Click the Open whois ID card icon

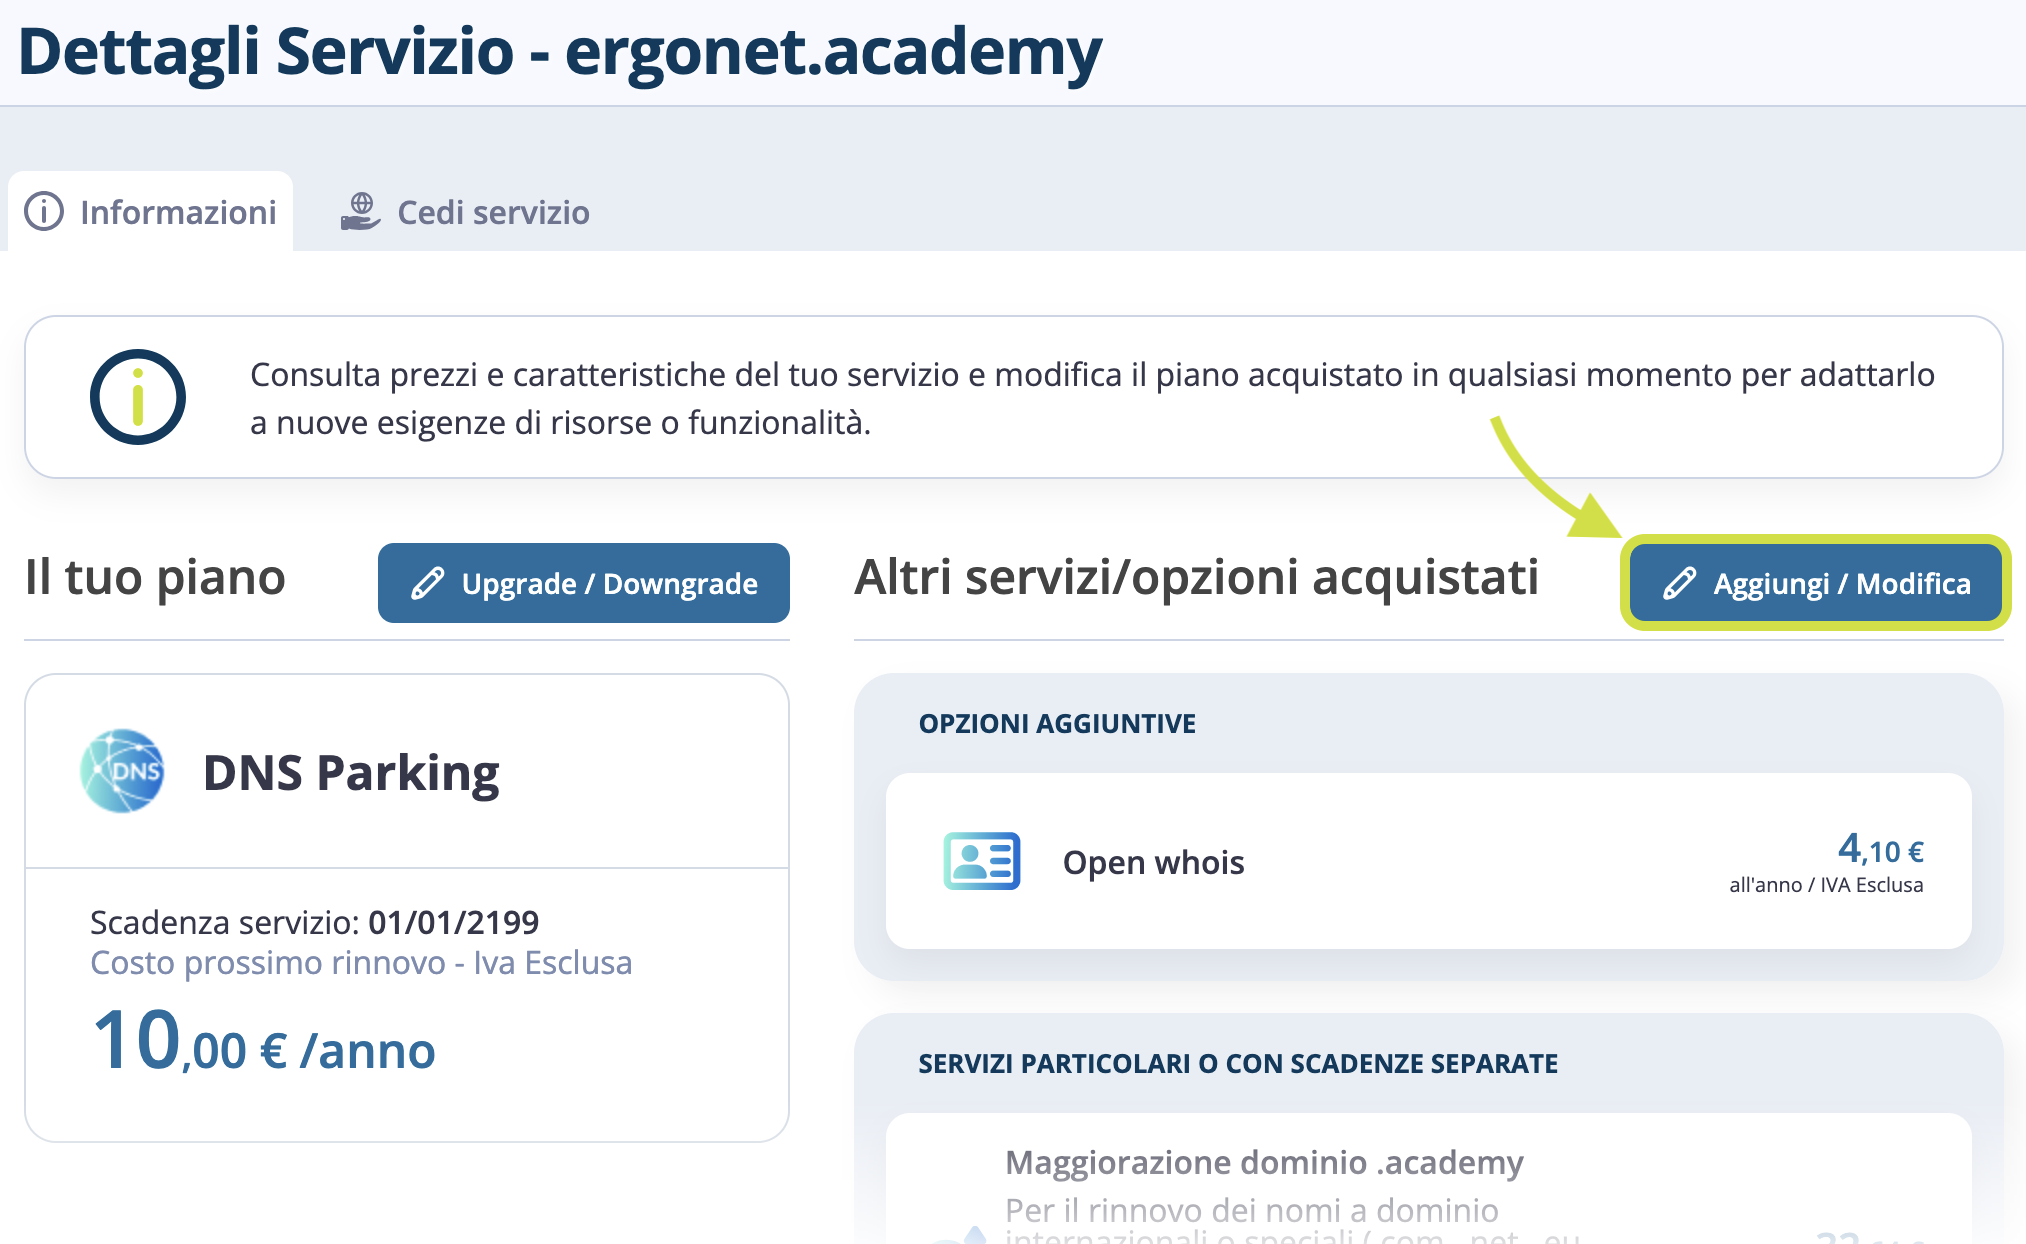click(x=982, y=861)
